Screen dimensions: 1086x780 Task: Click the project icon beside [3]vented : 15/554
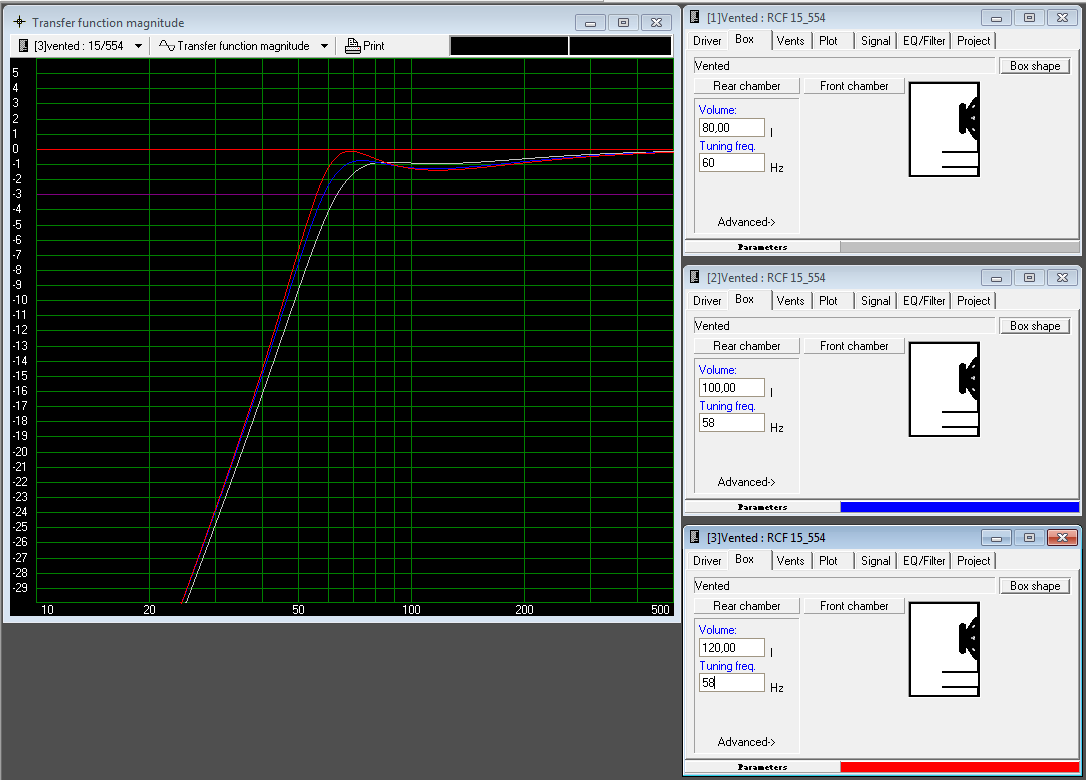click(23, 46)
